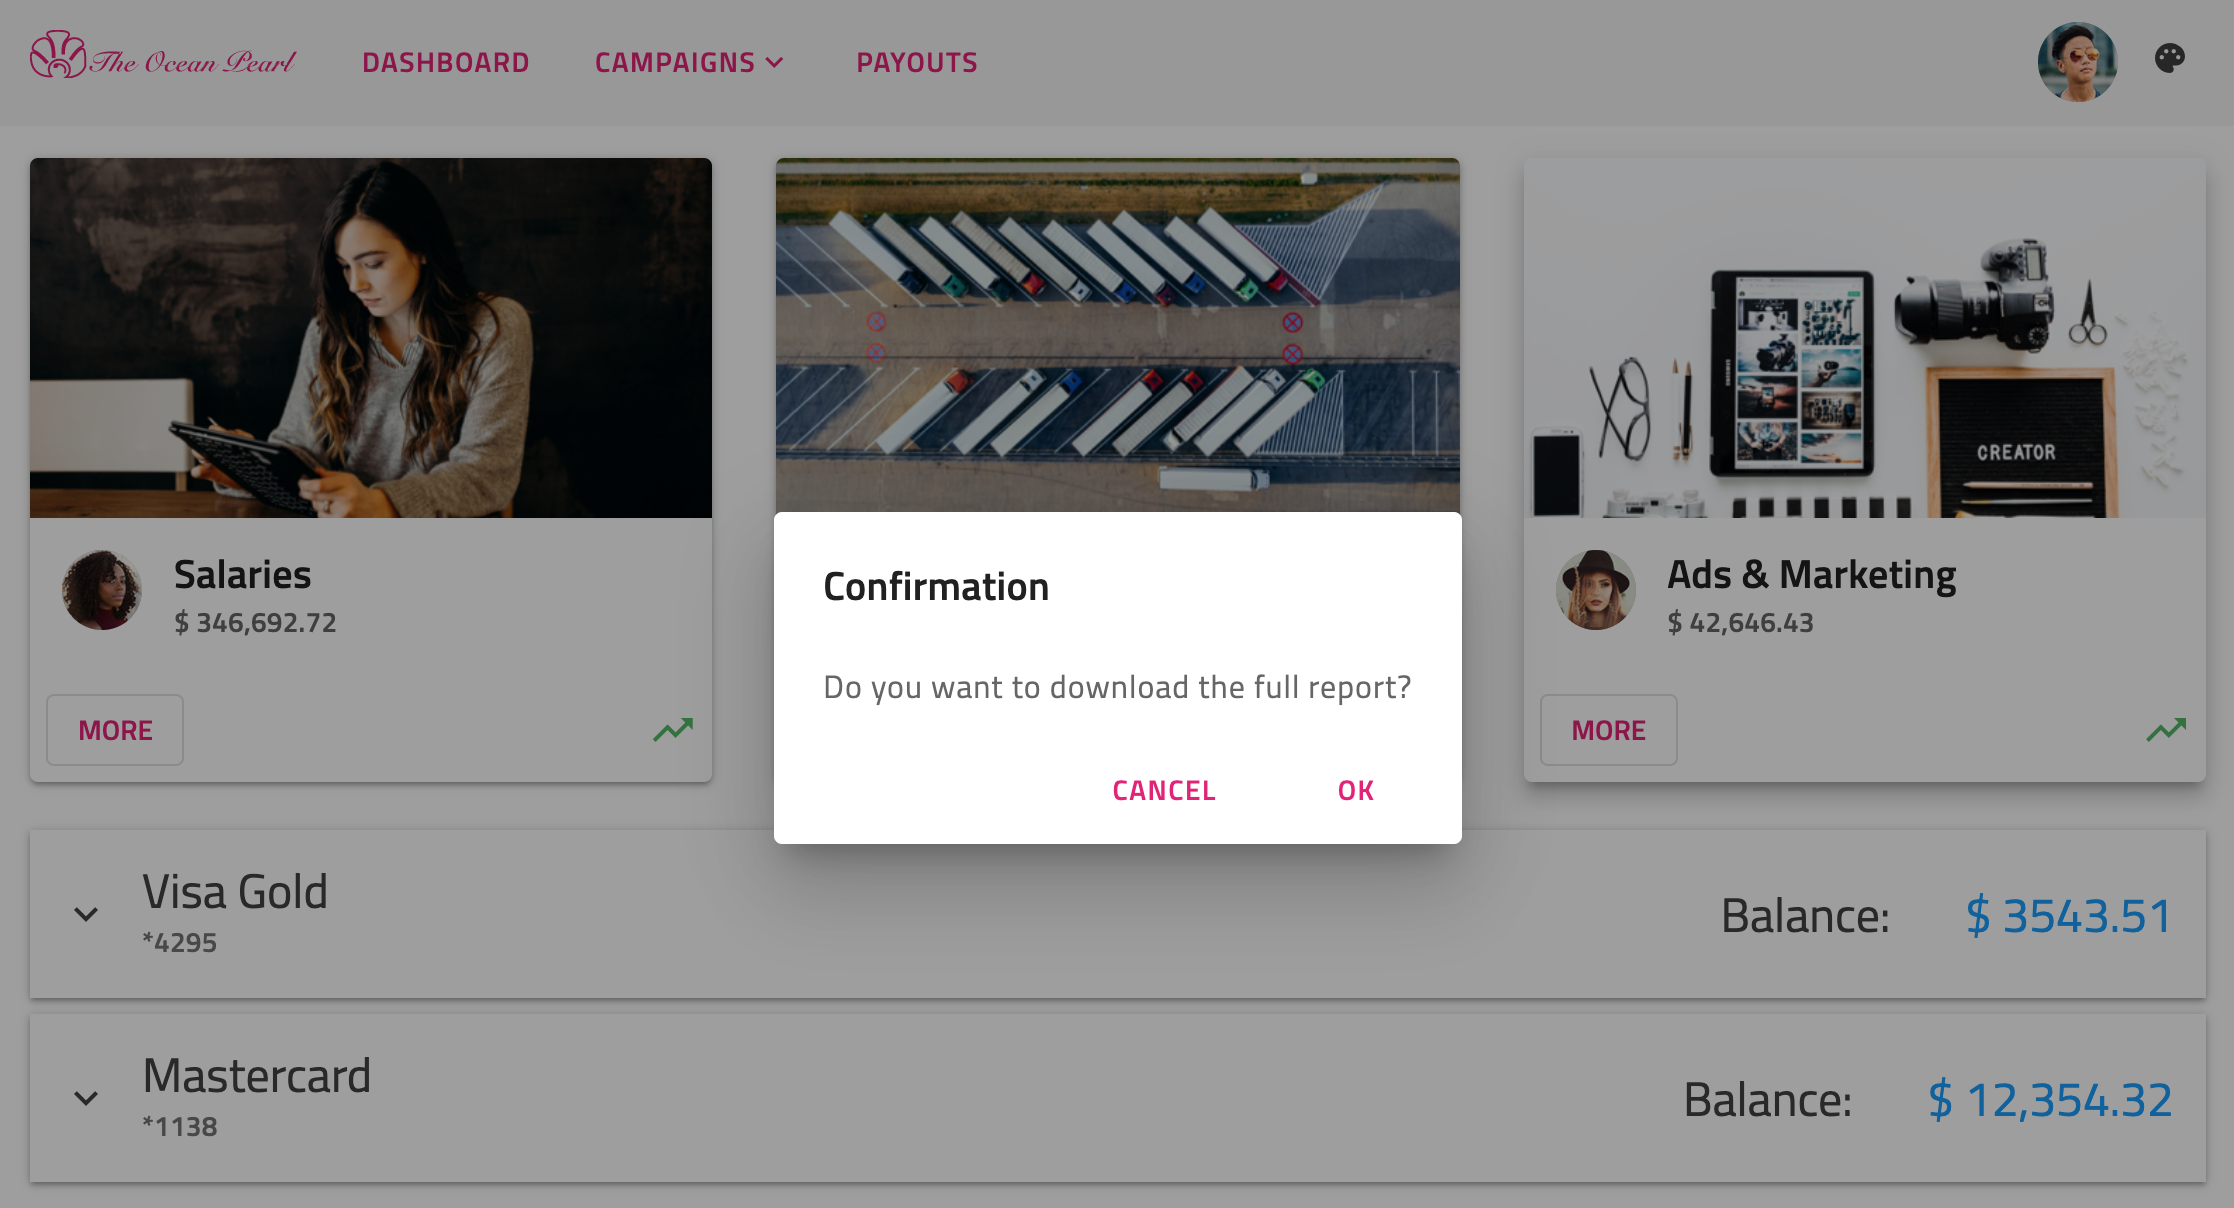
Task: Click the flower emblem beside the site name
Action: pyautogui.click(x=58, y=60)
